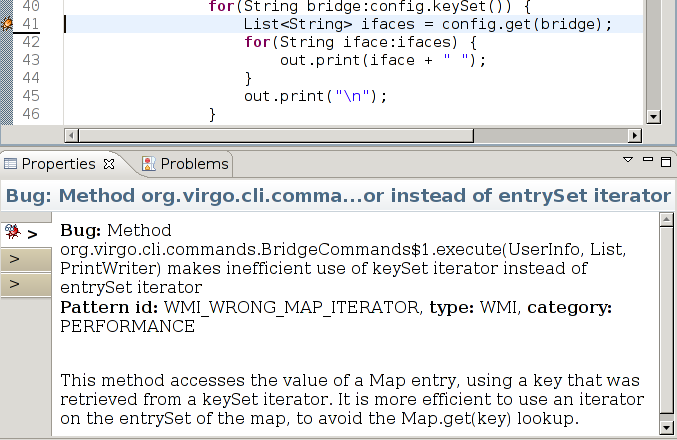Click the bug title header text

click(337, 196)
